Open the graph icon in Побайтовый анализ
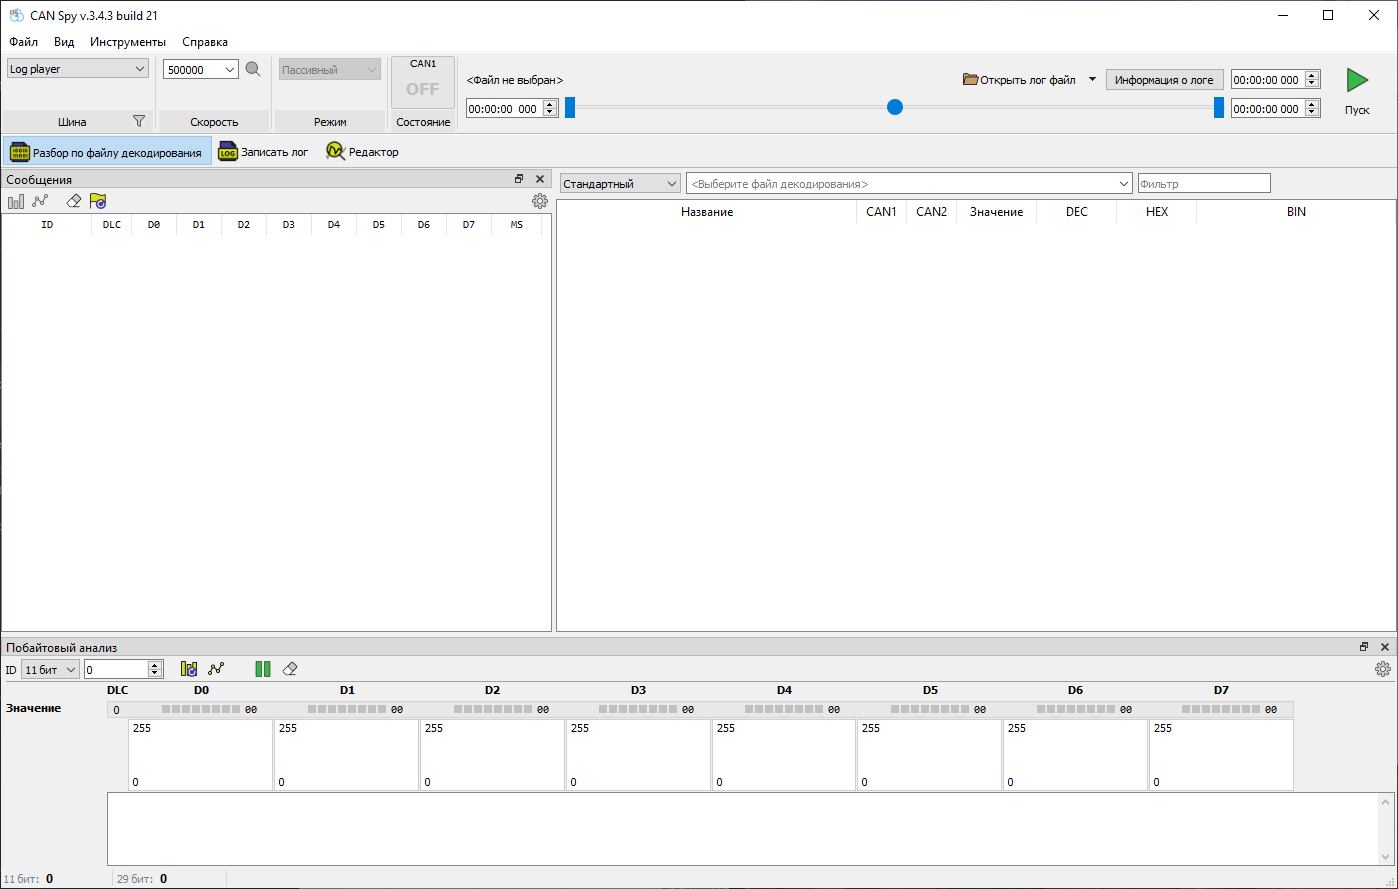Viewport: 1398px width, 889px height. pos(216,669)
